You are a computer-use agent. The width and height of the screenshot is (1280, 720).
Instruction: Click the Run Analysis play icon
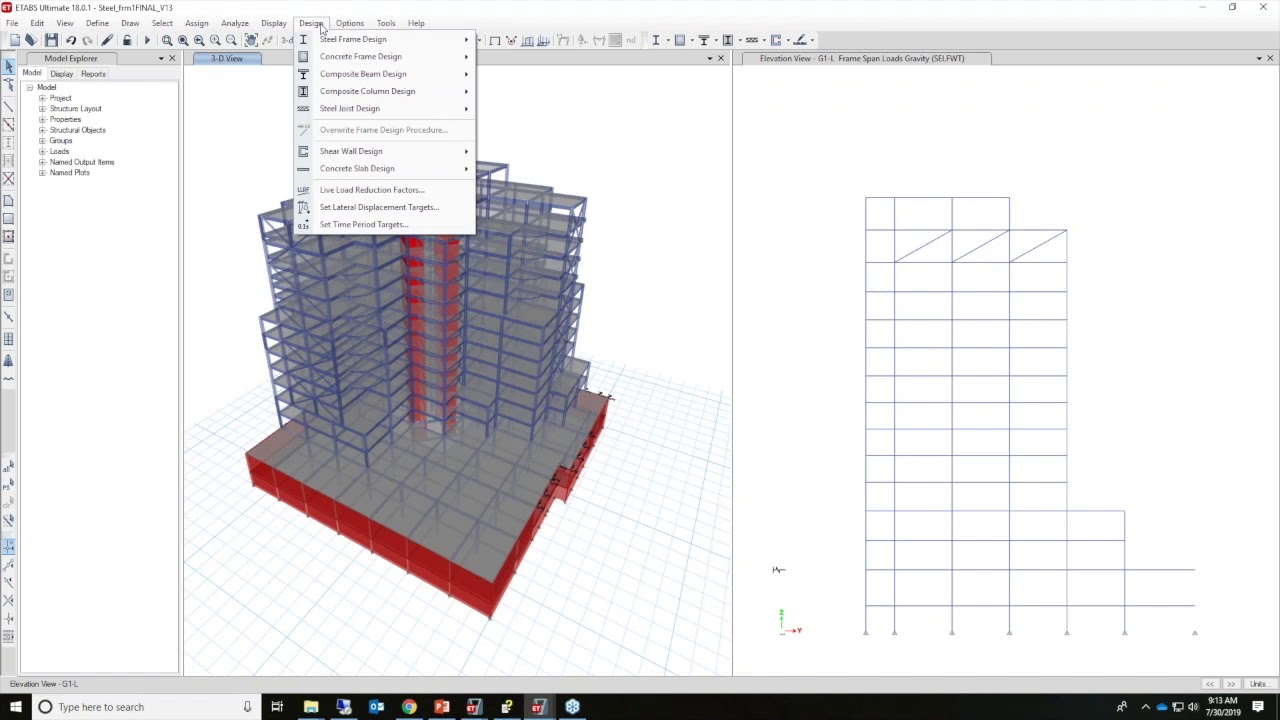[x=147, y=40]
